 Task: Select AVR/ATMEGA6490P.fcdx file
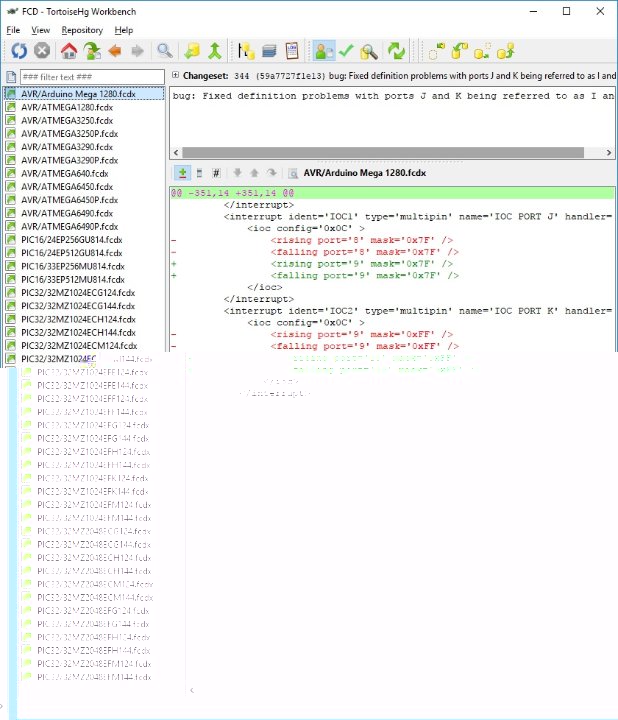click(84, 226)
